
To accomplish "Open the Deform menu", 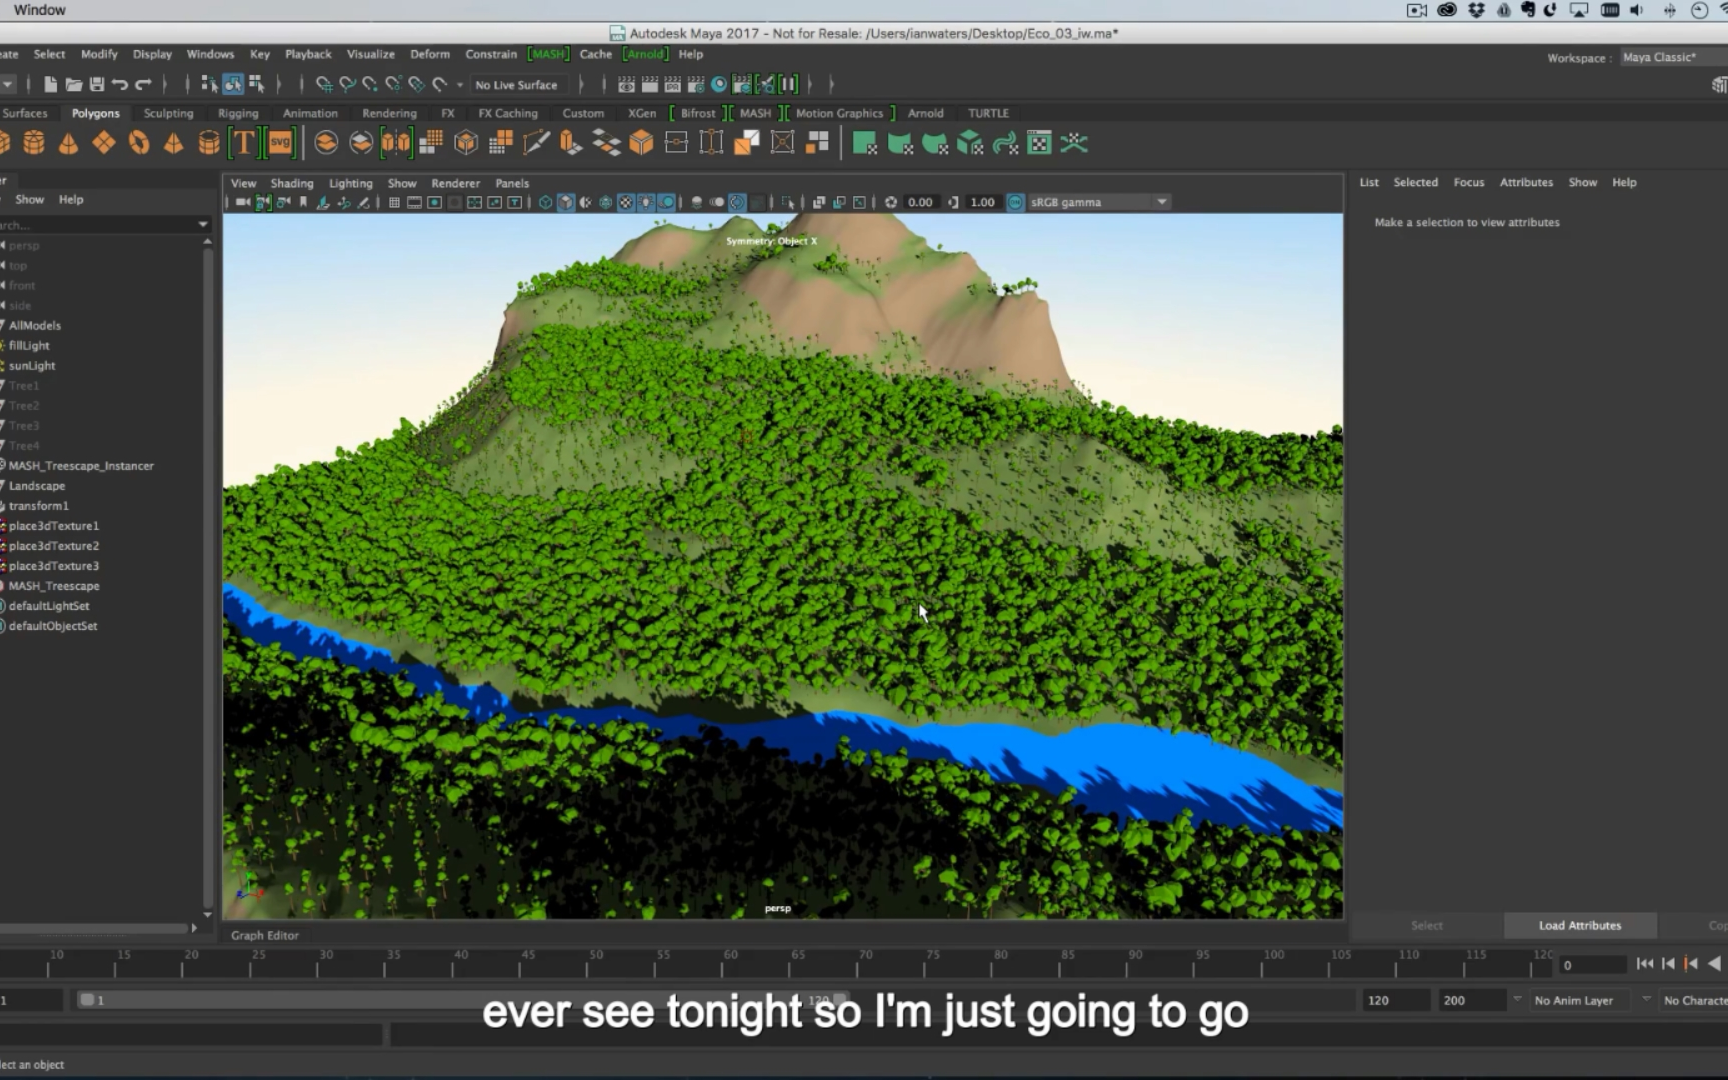I will coord(430,54).
